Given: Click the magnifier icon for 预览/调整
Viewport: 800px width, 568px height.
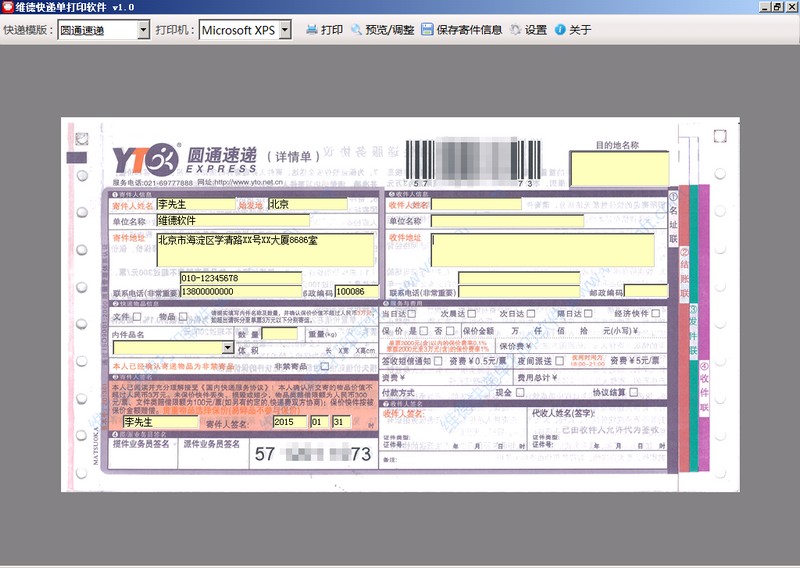Looking at the screenshot, I should tap(357, 30).
